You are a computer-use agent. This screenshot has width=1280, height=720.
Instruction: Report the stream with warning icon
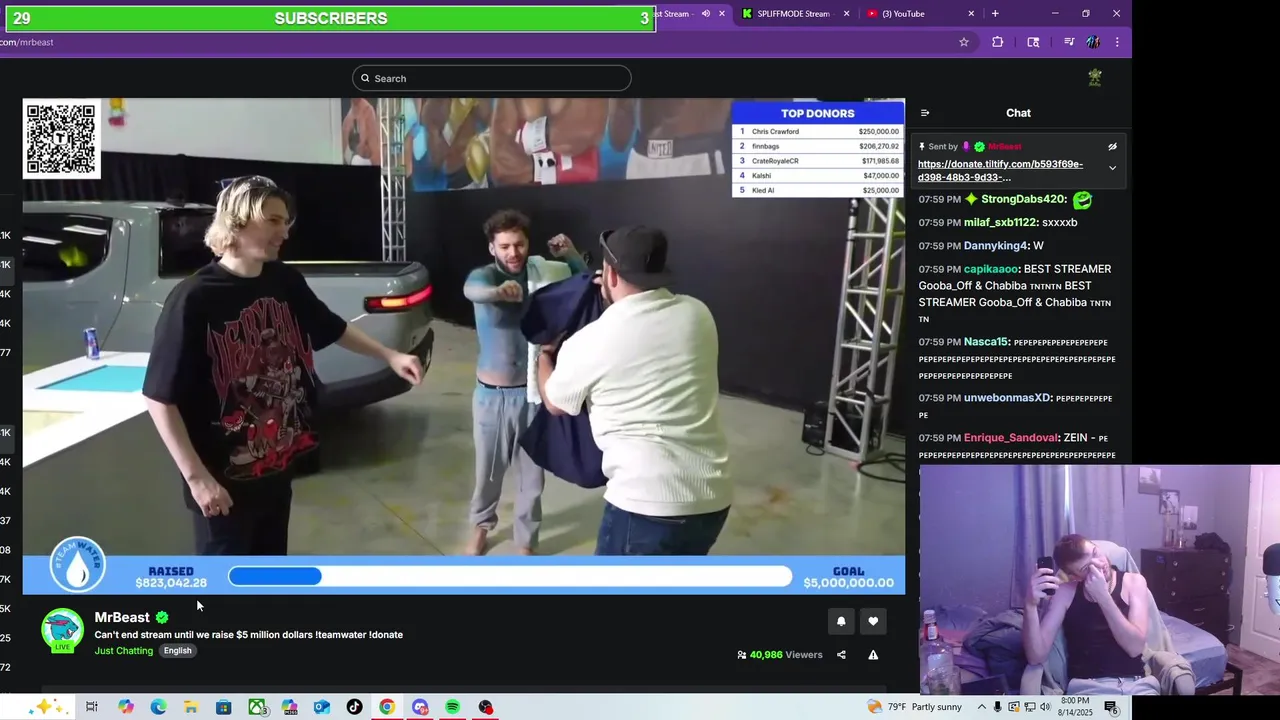coord(873,655)
